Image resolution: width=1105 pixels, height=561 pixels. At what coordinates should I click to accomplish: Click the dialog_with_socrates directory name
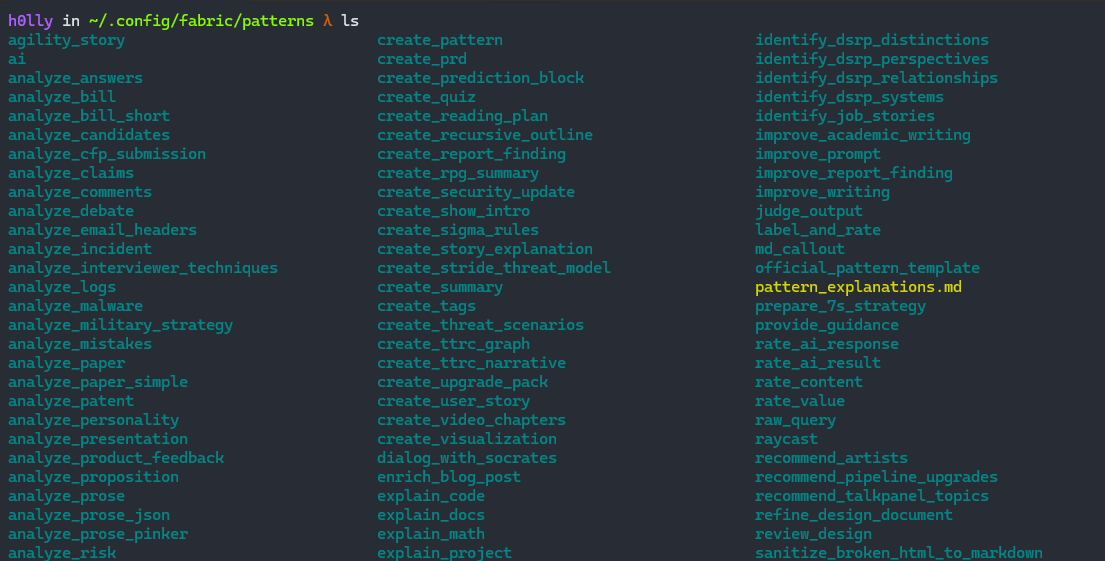tap(467, 458)
